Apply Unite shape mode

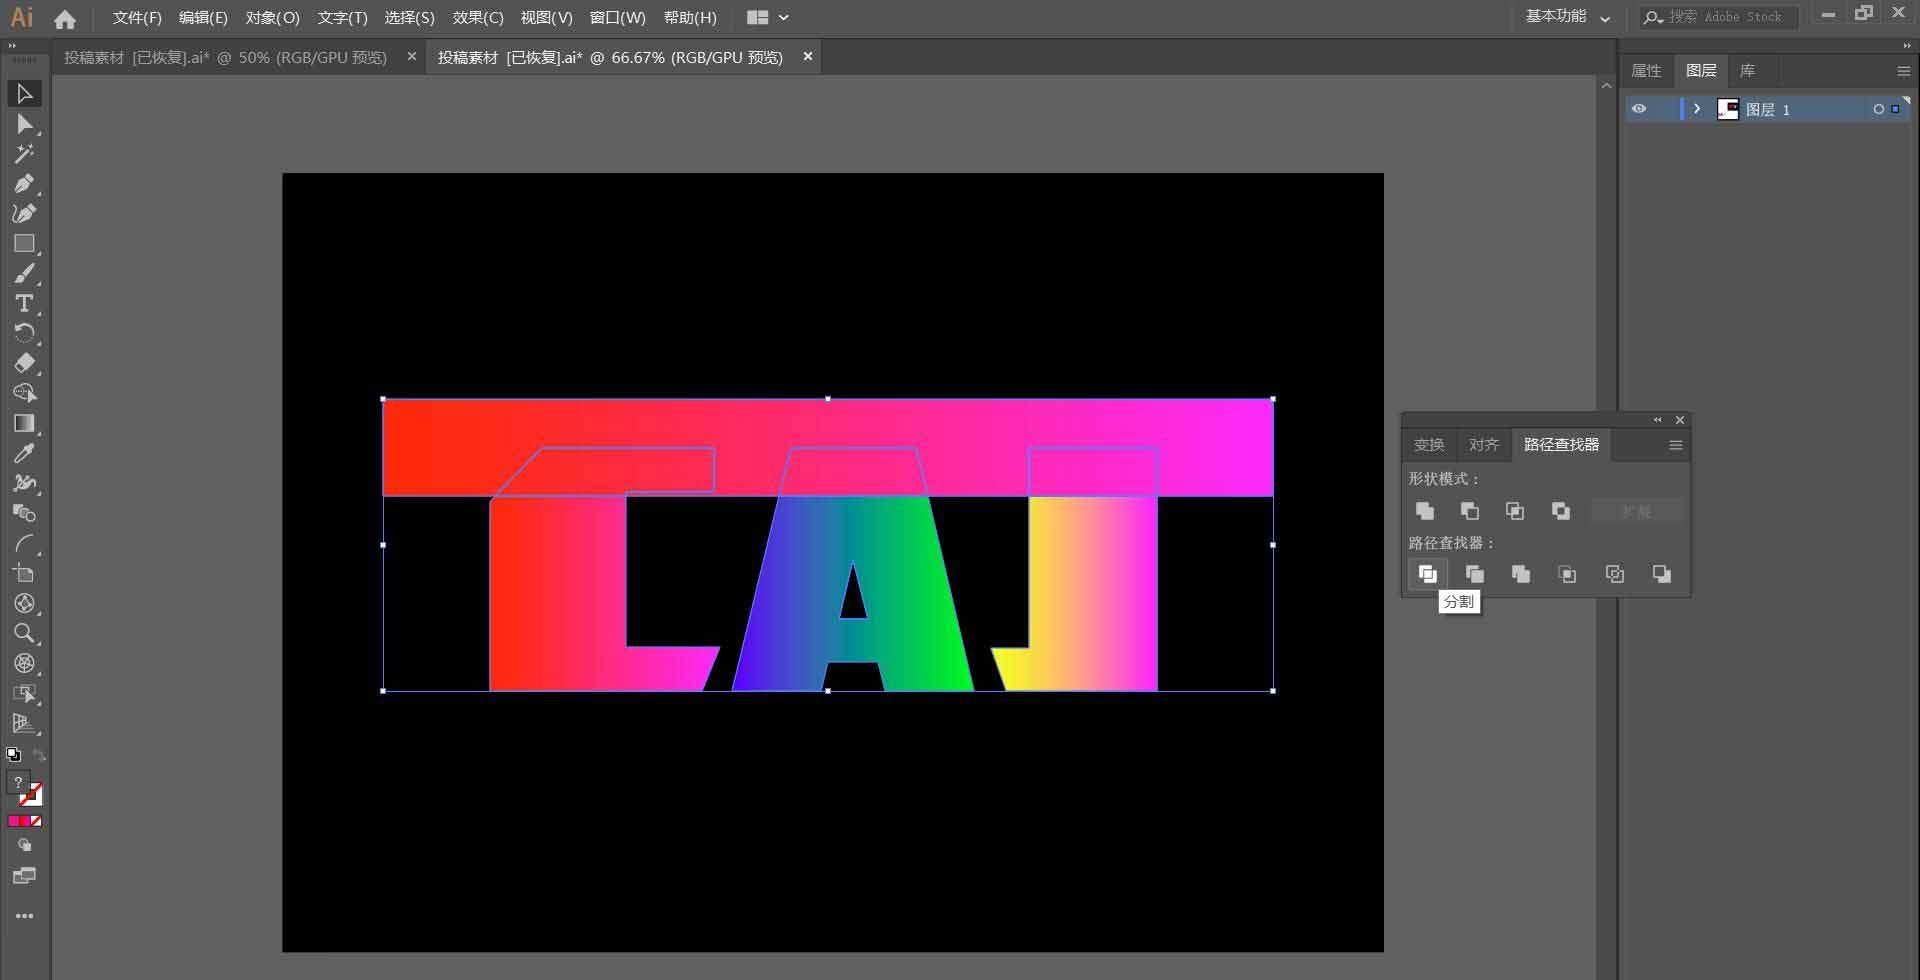pos(1425,511)
